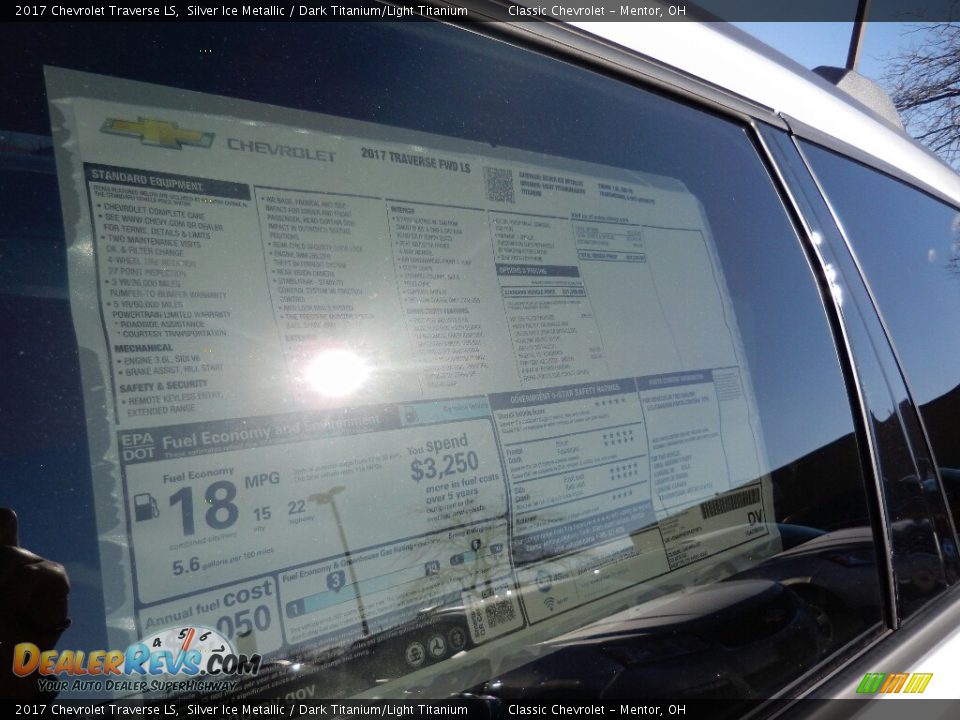
Task: Click the fuel pump icon
Action: [146, 507]
